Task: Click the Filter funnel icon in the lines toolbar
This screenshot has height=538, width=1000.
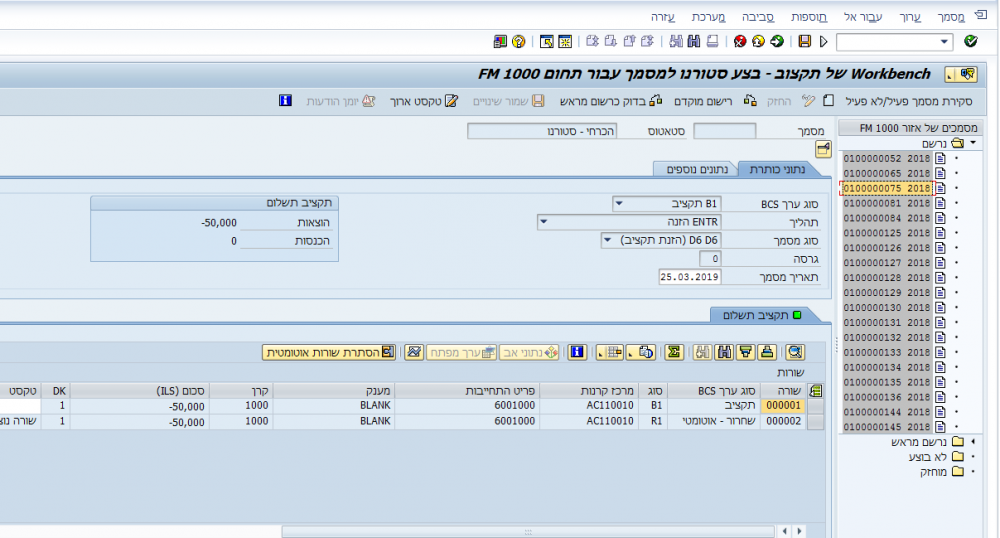Action: pos(746,352)
